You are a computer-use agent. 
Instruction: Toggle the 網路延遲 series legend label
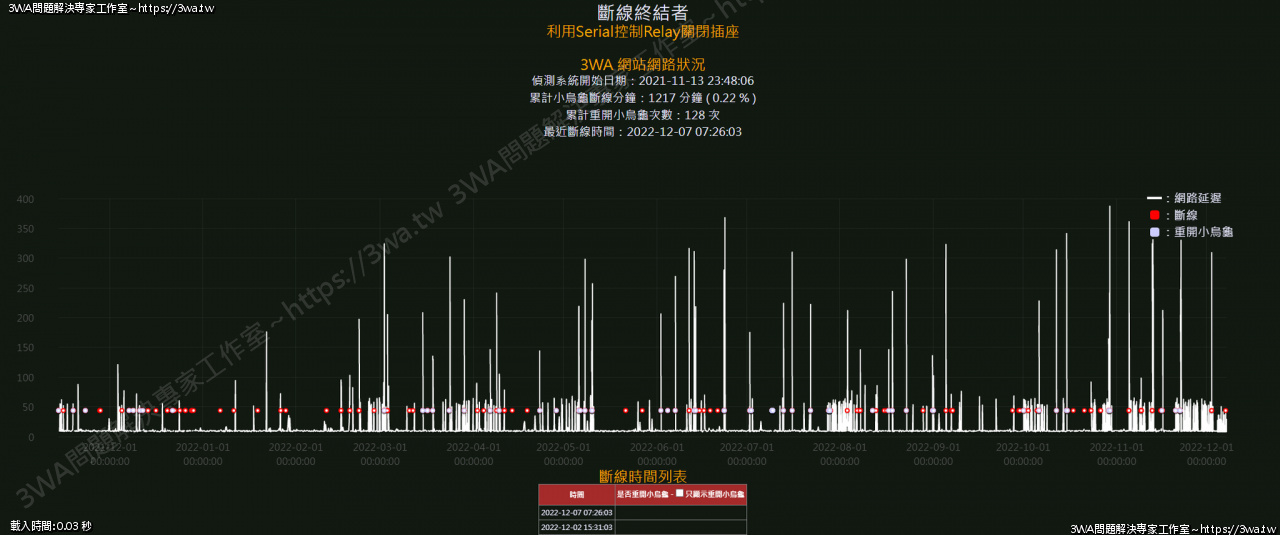coord(1197,199)
